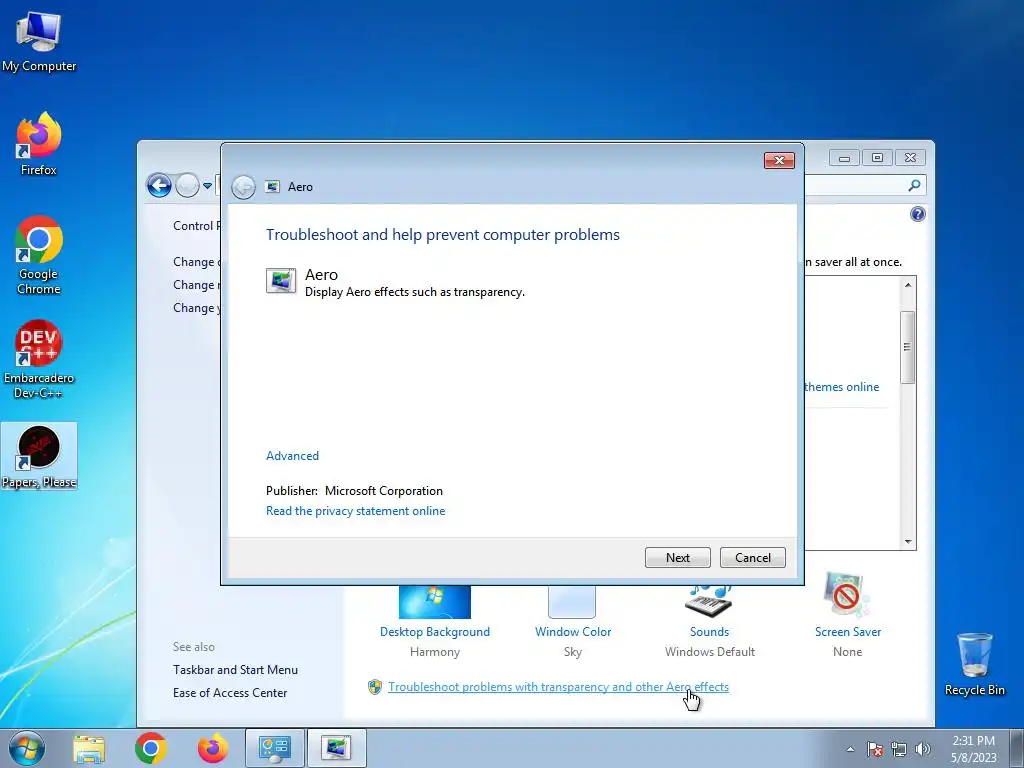Select Papers, Please desktop shortcut
The image size is (1024, 768).
coord(39,456)
